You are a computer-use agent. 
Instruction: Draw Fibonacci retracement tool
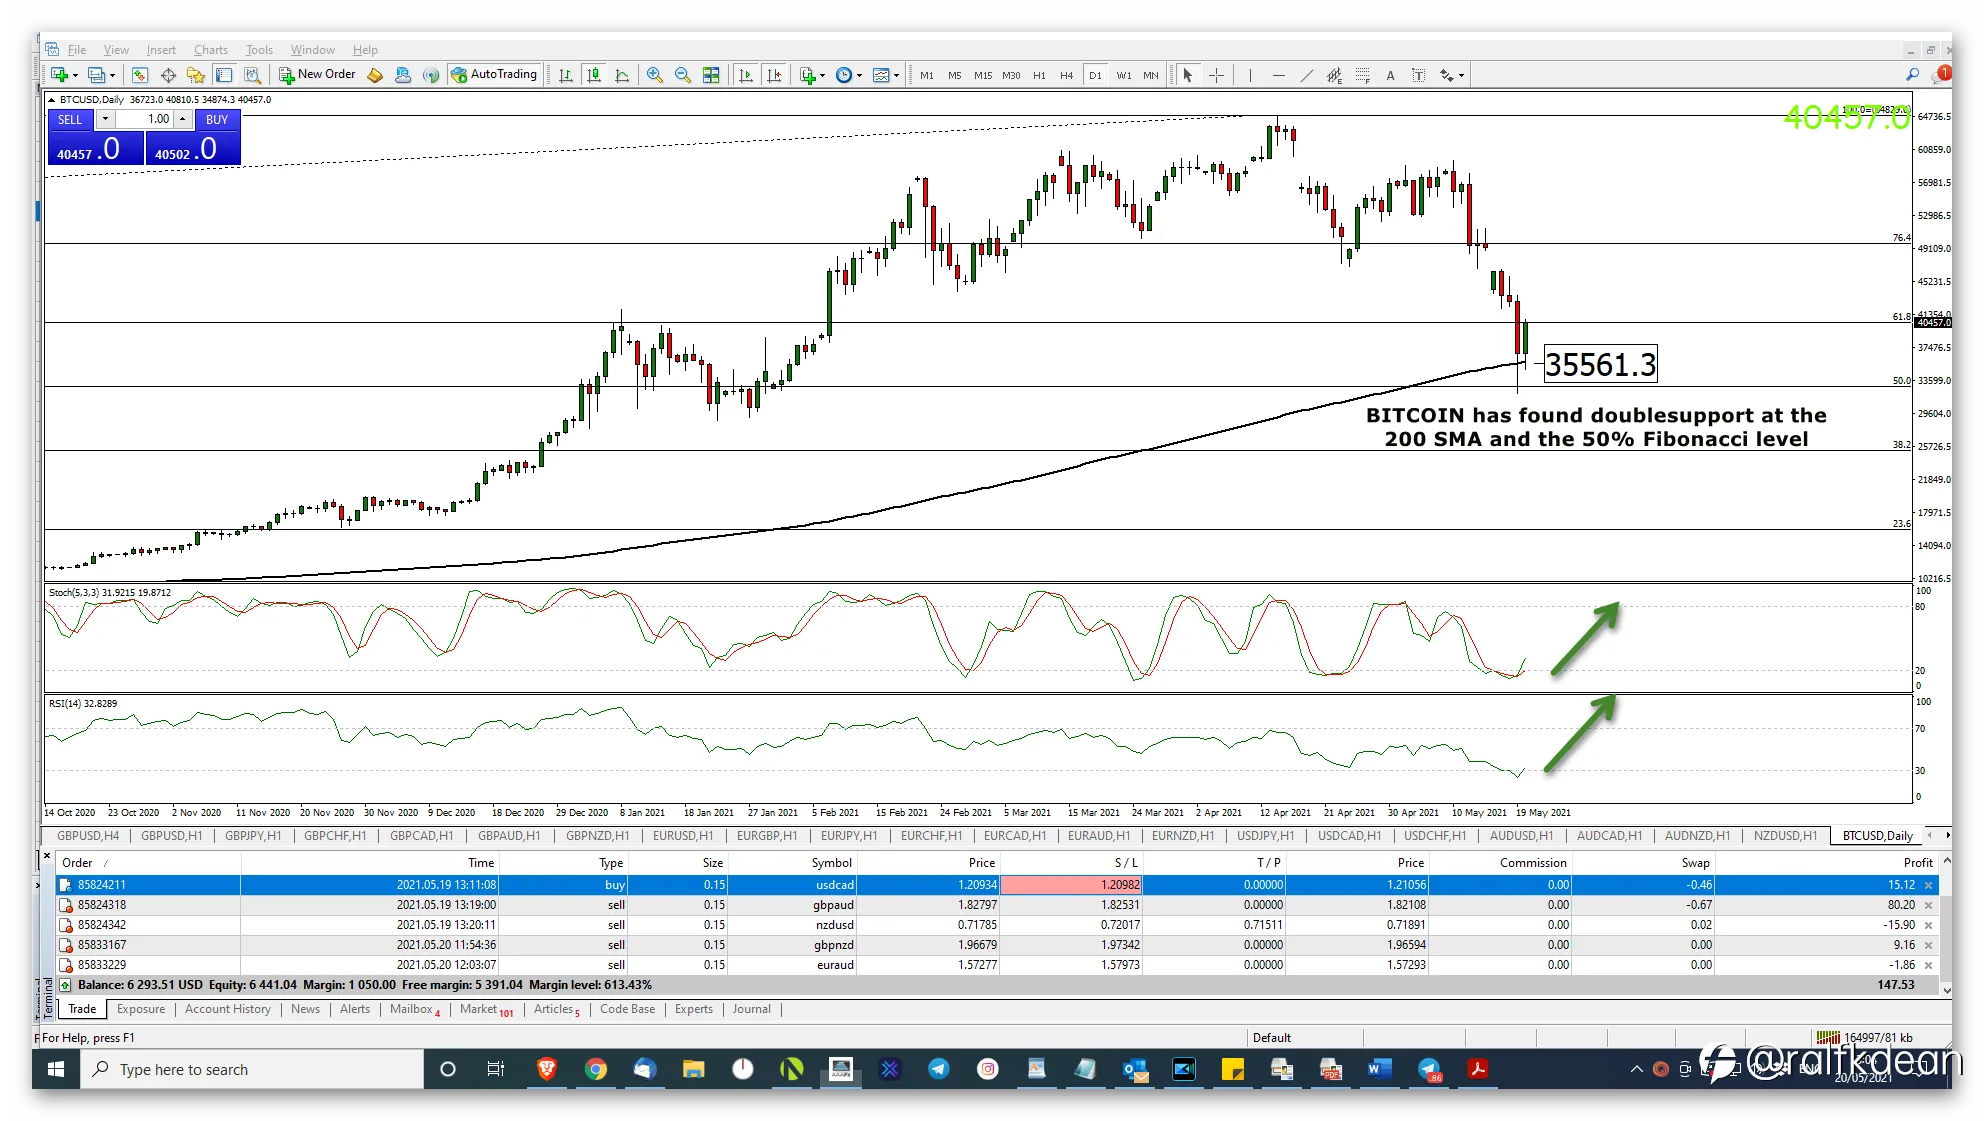(x=1362, y=75)
